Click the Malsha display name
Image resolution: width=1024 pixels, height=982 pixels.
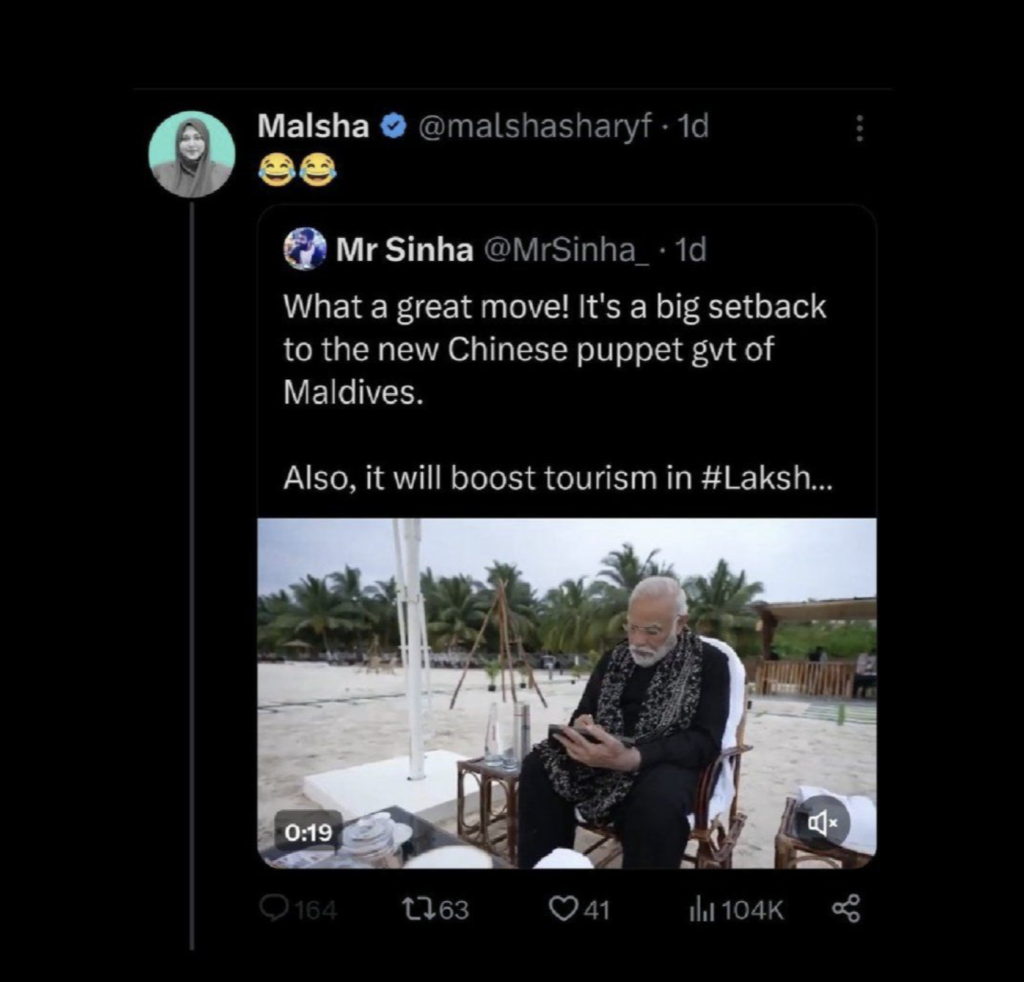(x=314, y=126)
